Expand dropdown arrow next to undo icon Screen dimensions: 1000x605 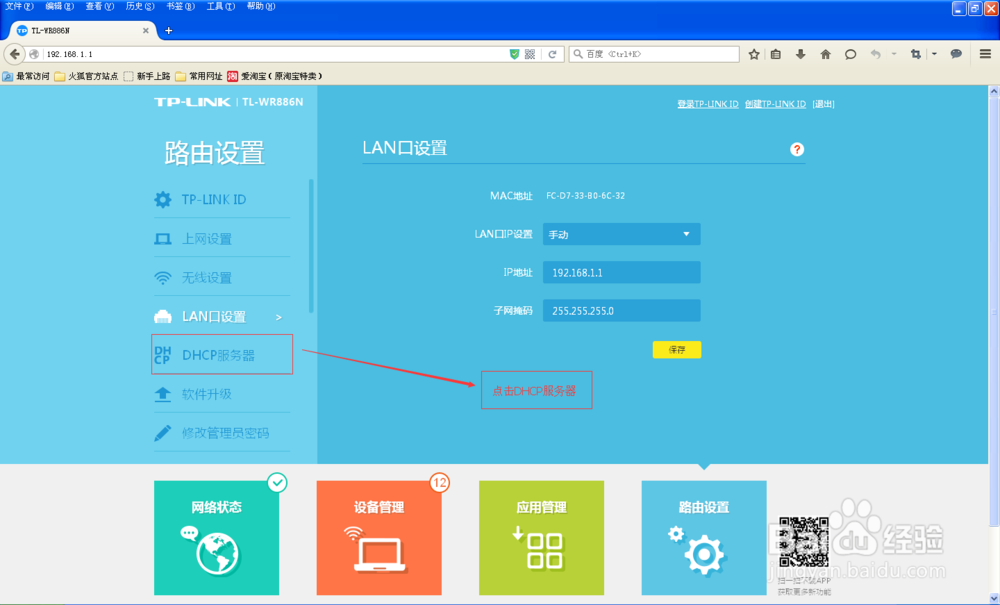tap(893, 54)
